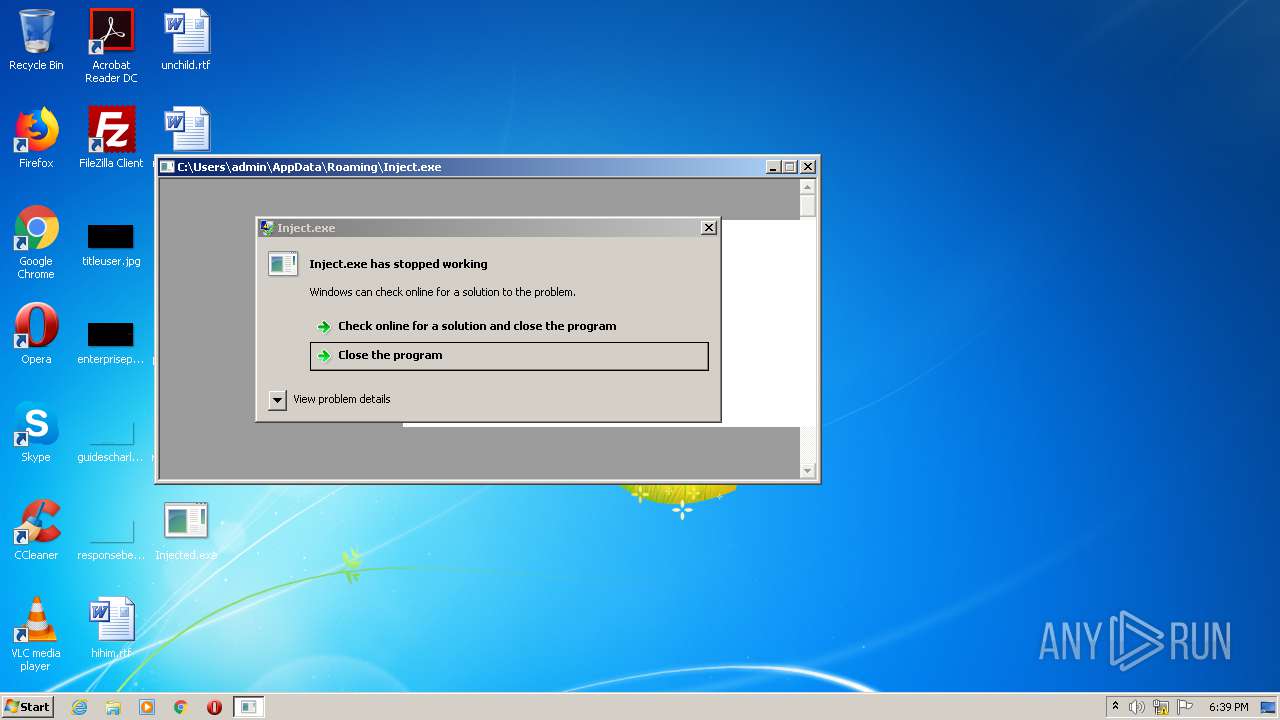
Task: Click the network tray icon
Action: (x=1161, y=707)
